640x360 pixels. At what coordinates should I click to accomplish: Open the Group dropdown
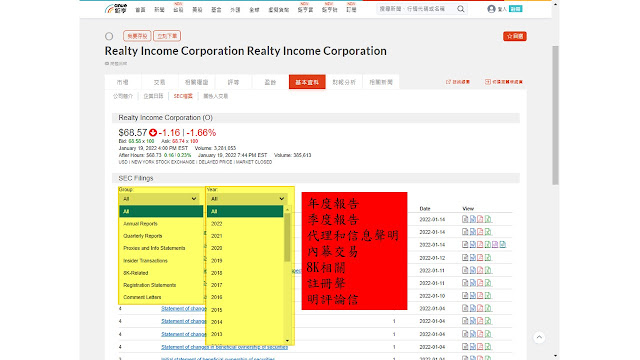point(159,199)
